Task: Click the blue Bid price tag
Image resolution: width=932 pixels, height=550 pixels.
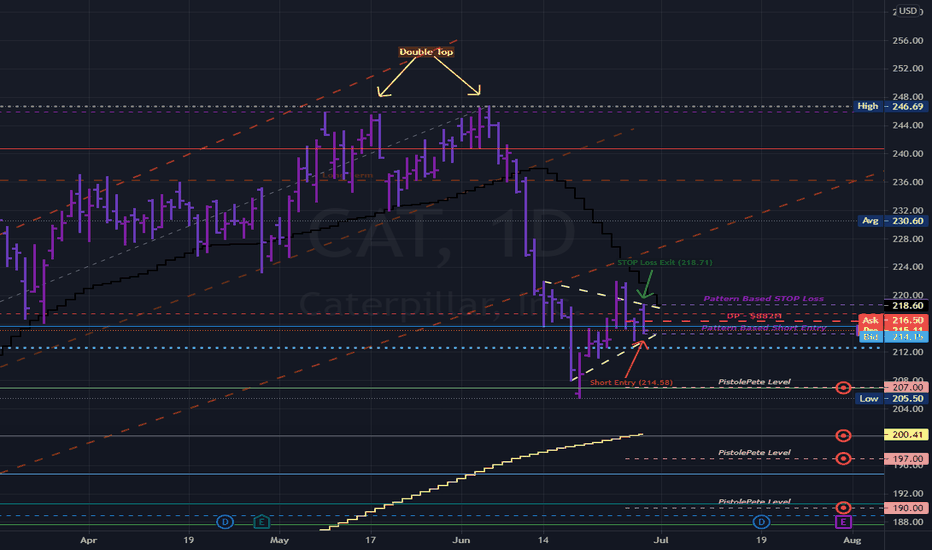Action: click(x=893, y=337)
